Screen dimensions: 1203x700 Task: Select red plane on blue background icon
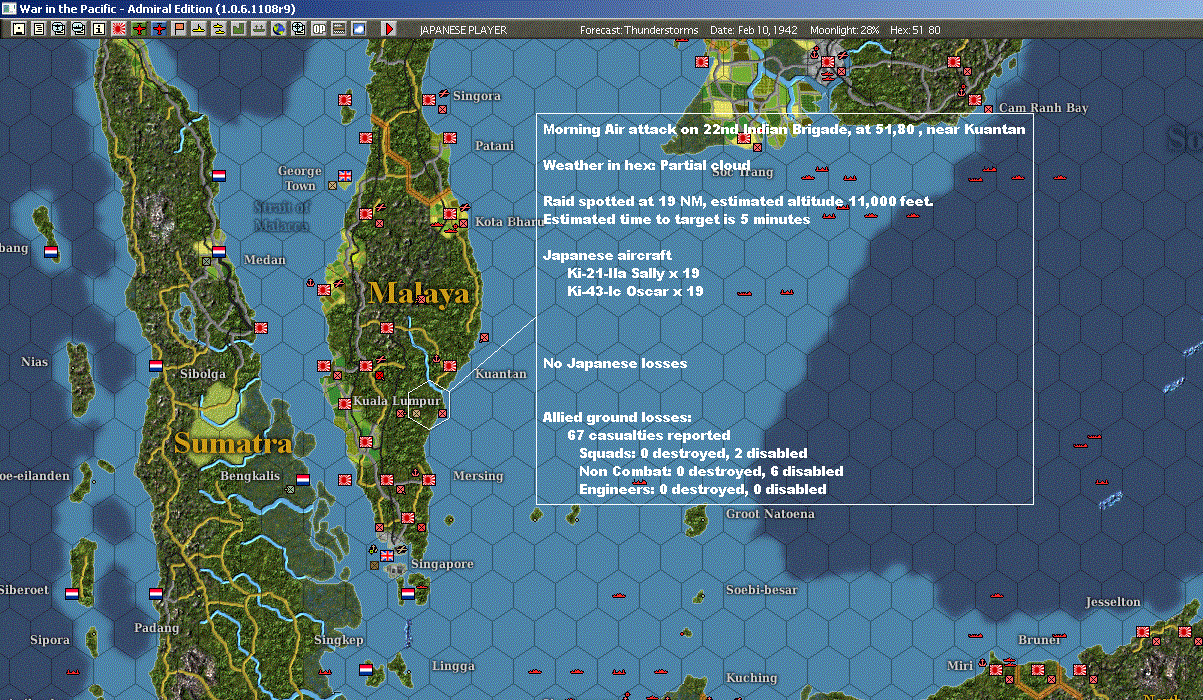coord(160,29)
